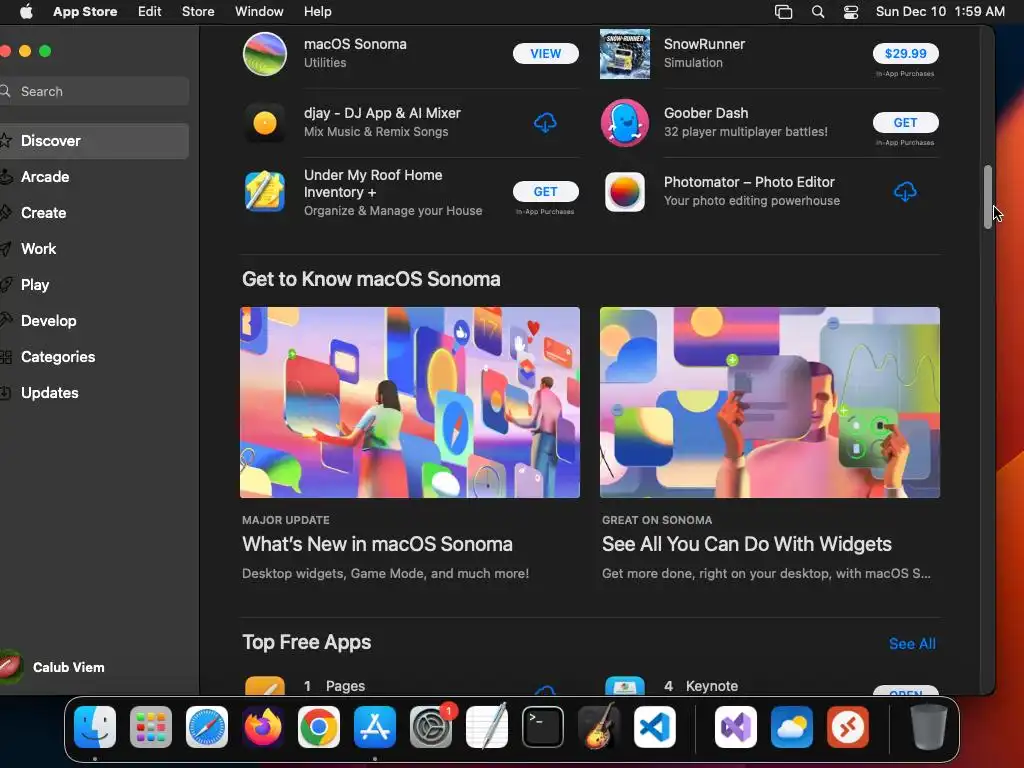Click the 'djay - DJ App & AI Mixer' title
Viewport: 1024px width, 768px height.
click(x=382, y=113)
